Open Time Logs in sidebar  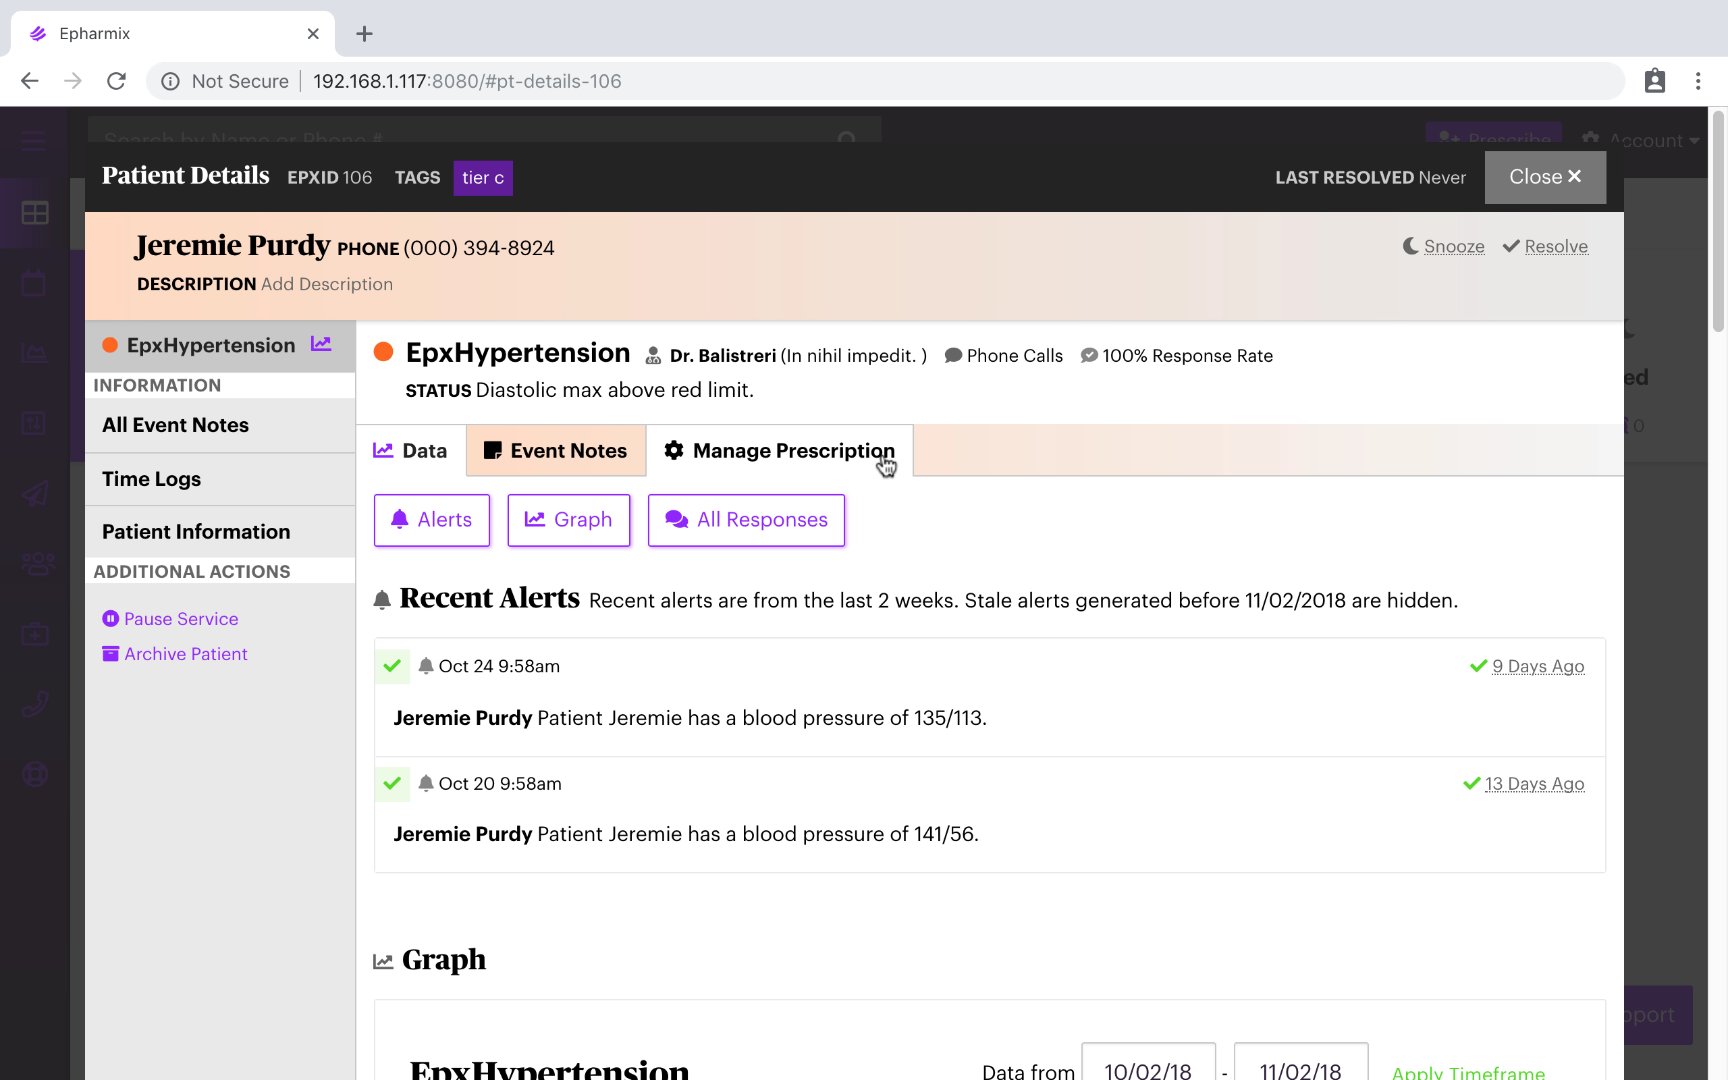point(220,479)
